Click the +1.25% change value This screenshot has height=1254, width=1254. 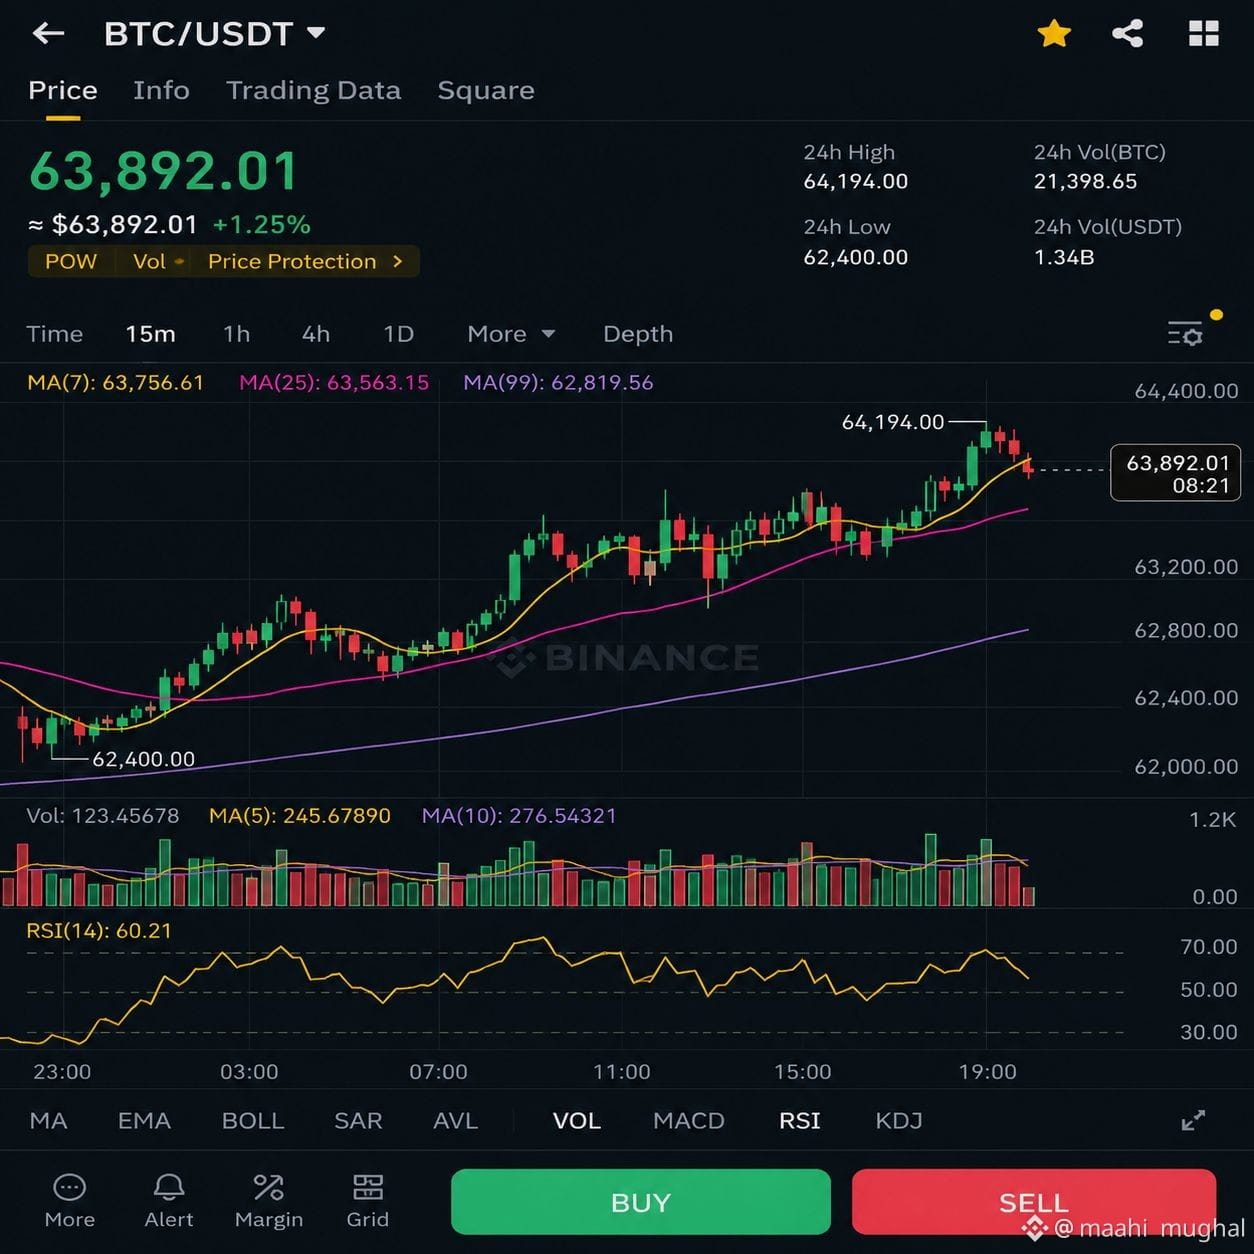click(262, 225)
